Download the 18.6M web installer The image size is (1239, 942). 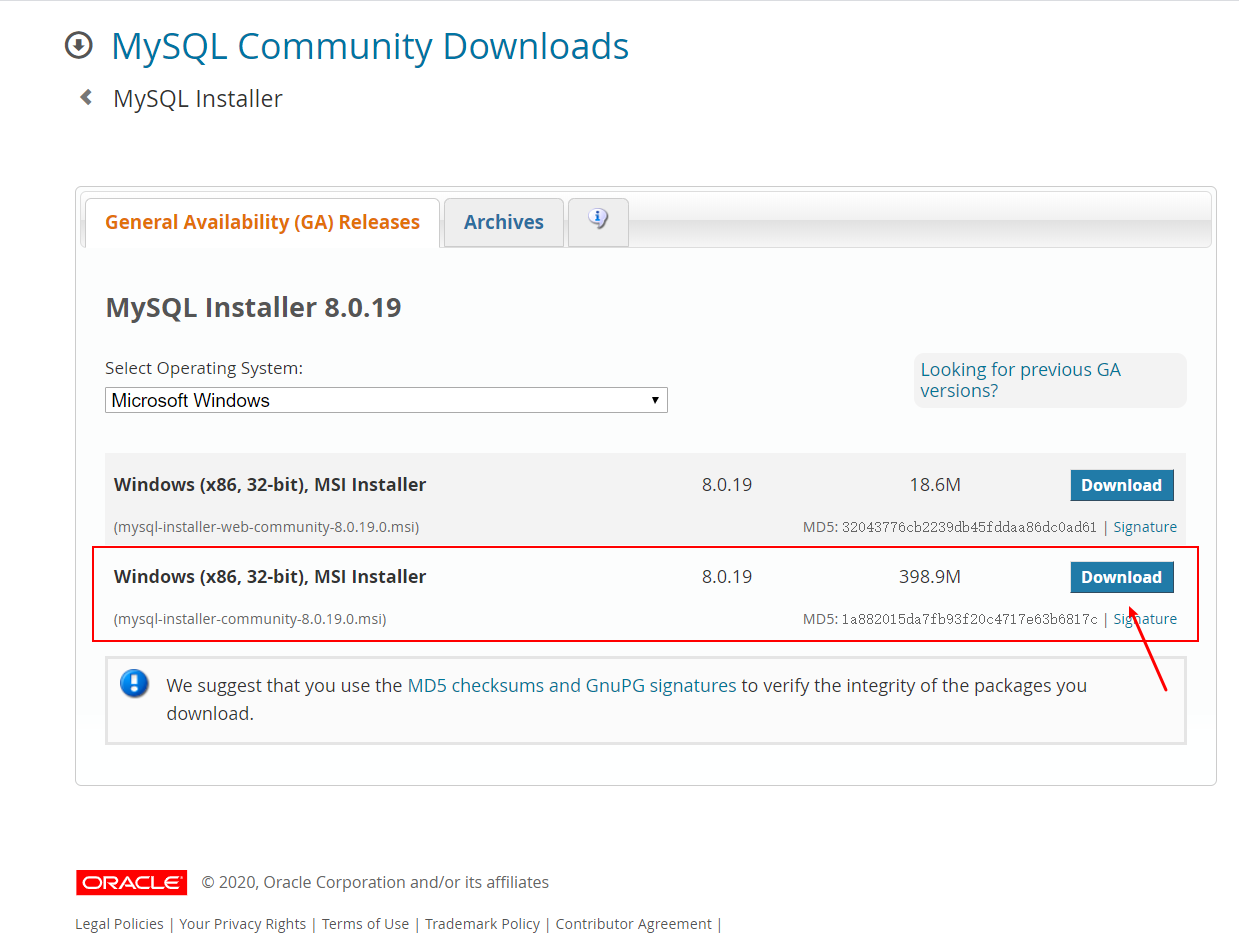[x=1121, y=485]
